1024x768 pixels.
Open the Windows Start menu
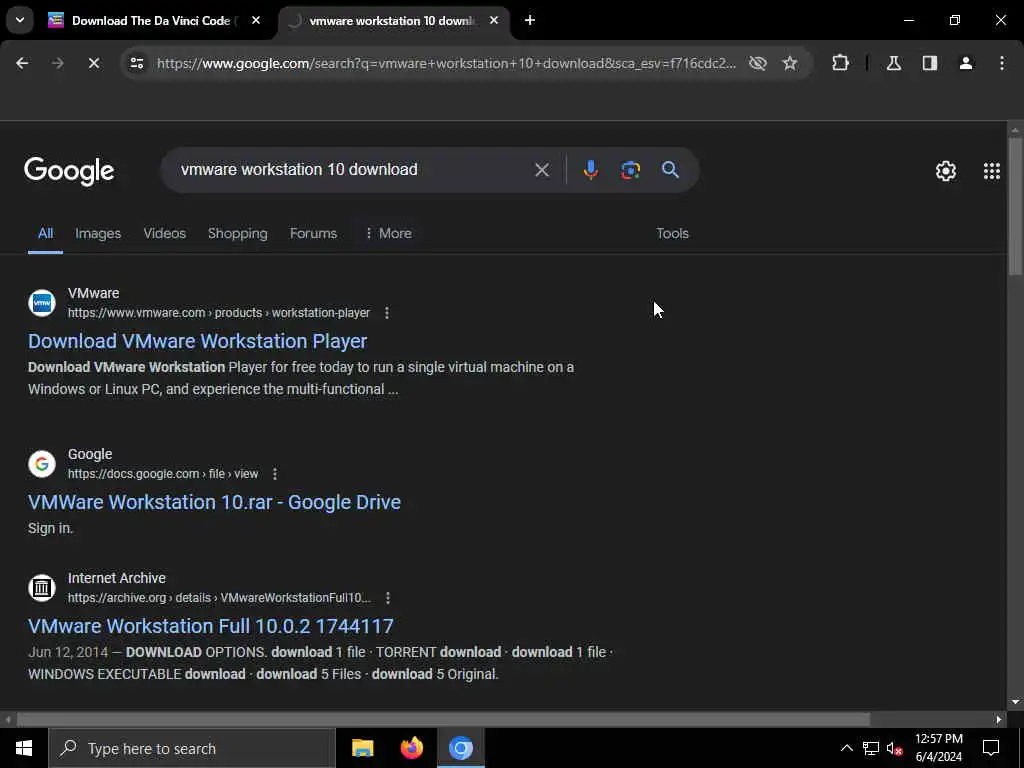(24, 748)
